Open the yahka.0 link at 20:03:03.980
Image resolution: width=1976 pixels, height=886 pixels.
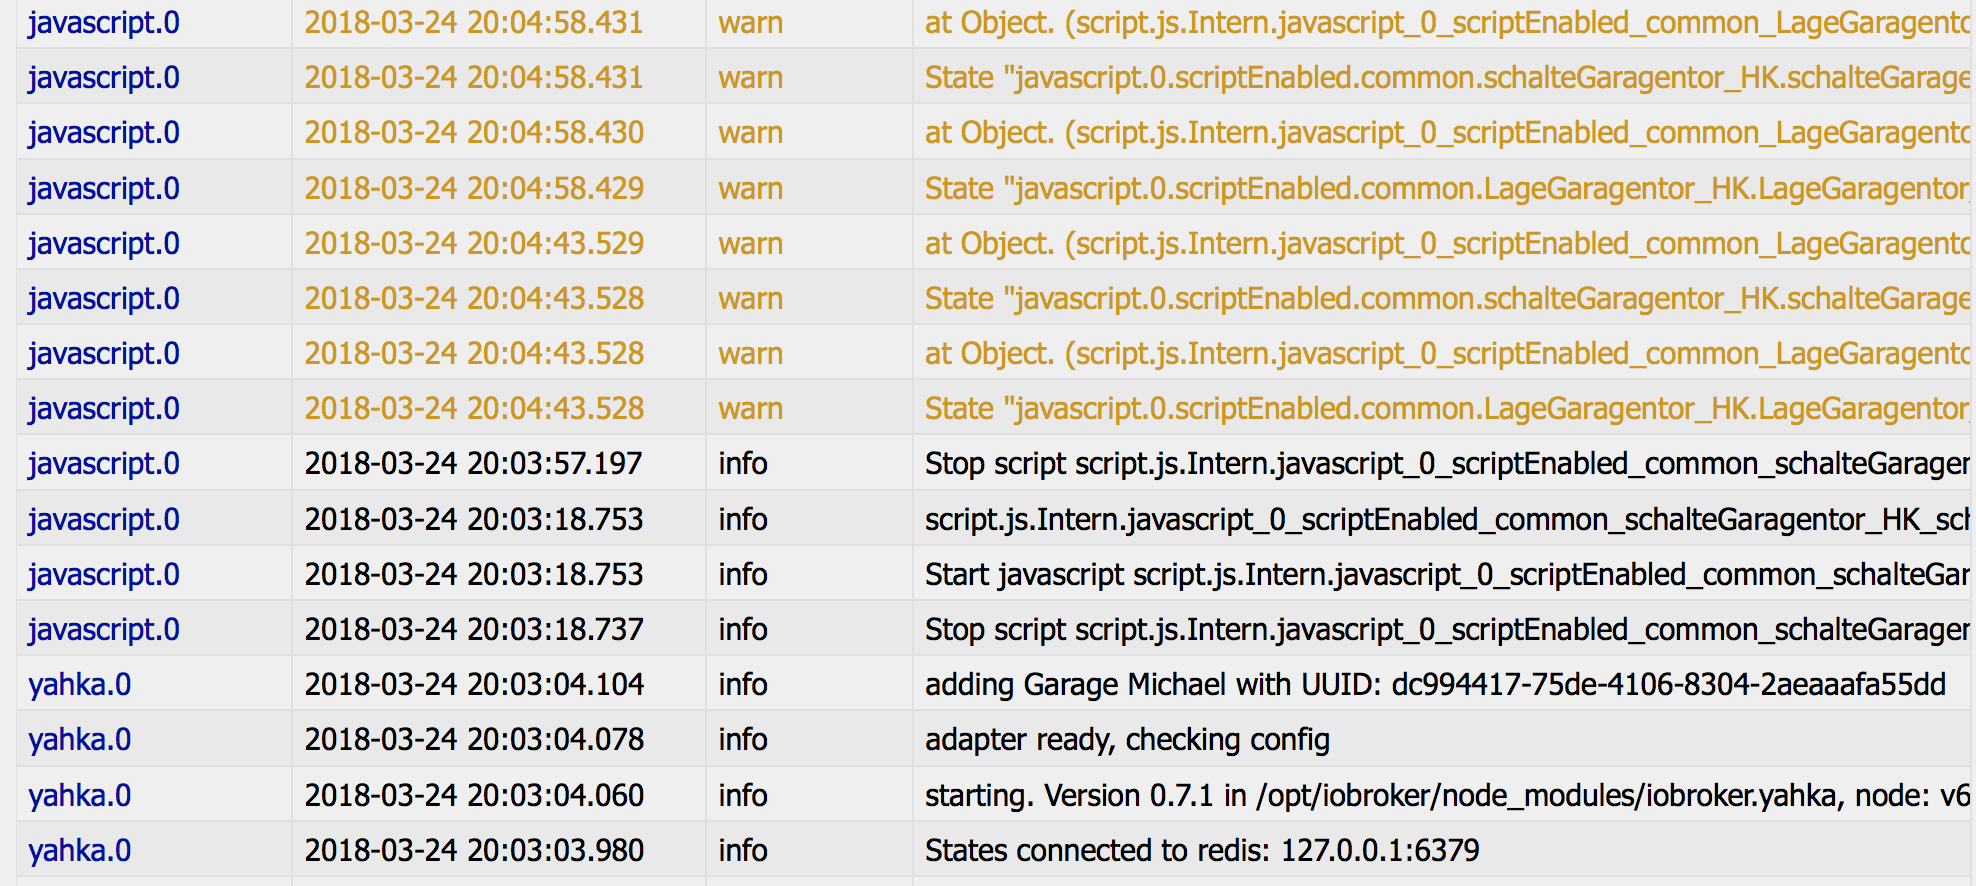pyautogui.click(x=79, y=851)
